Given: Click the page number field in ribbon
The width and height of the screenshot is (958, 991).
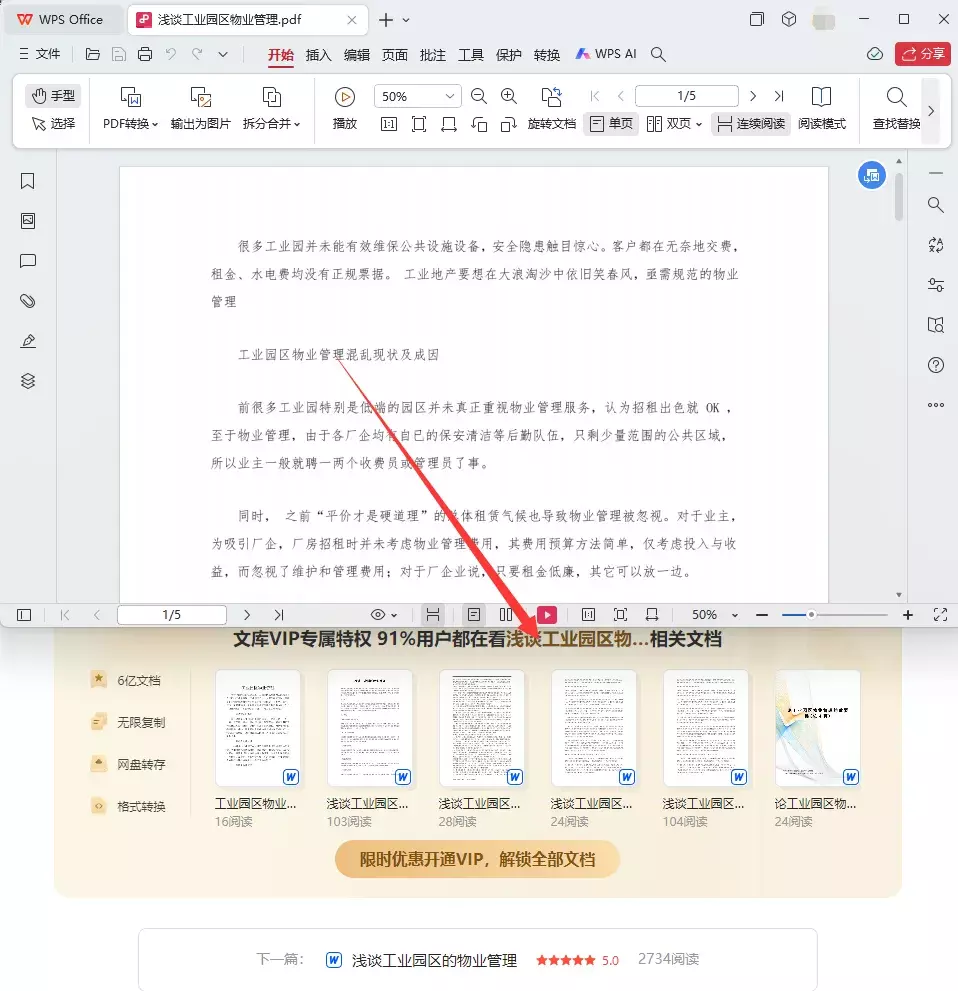Looking at the screenshot, I should (x=686, y=96).
